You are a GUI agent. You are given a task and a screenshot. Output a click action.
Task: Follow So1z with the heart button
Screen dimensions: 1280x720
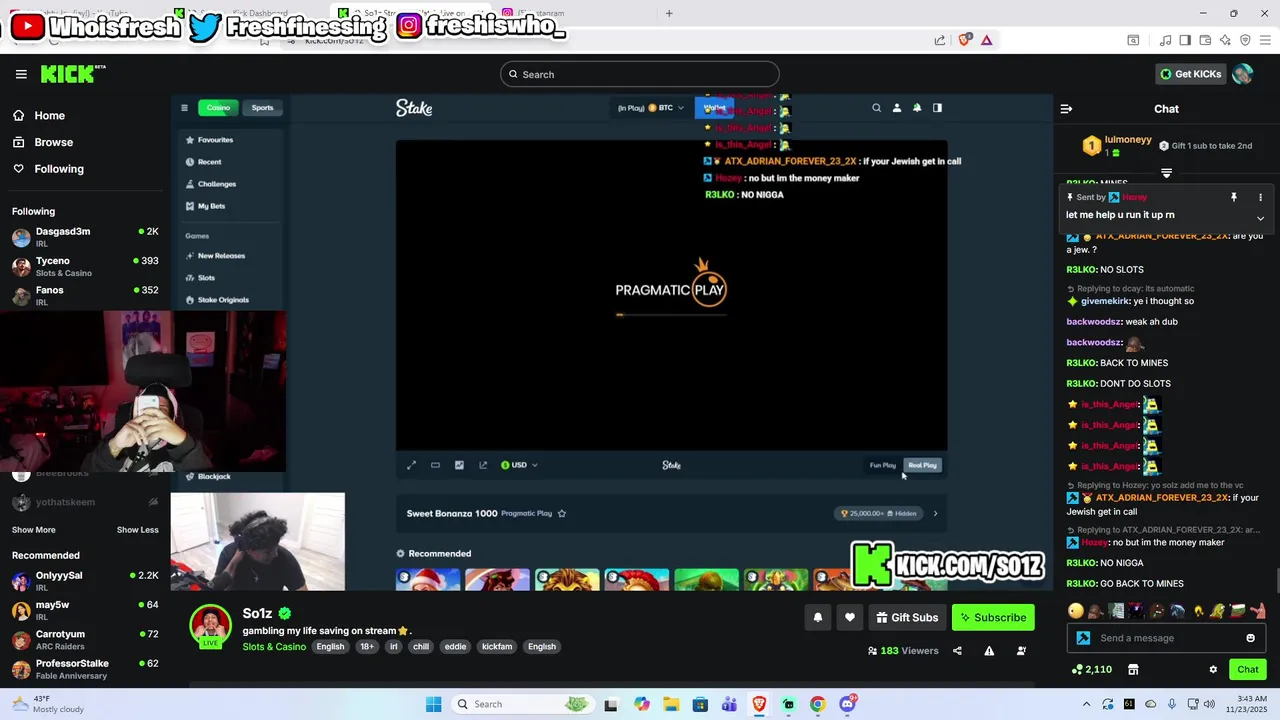(x=850, y=618)
